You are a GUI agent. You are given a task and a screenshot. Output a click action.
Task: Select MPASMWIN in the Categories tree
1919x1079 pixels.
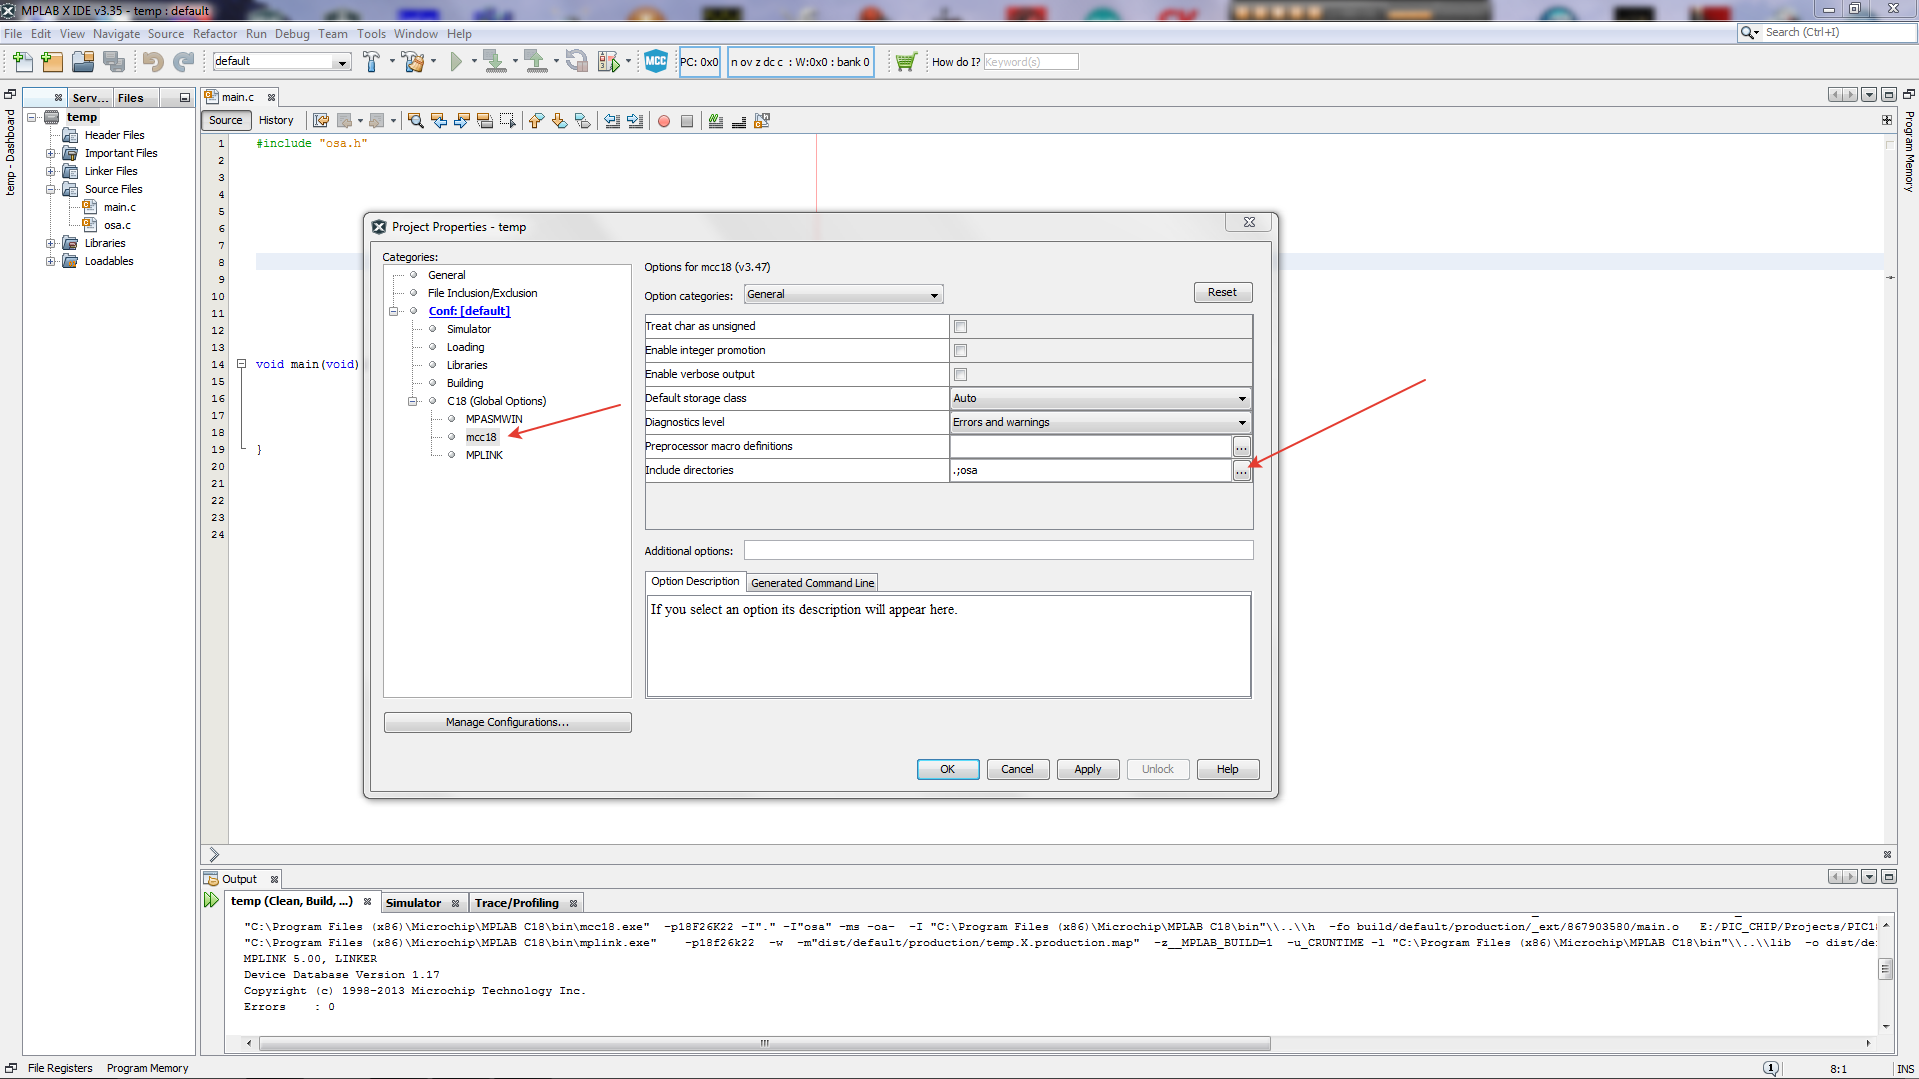[494, 420]
